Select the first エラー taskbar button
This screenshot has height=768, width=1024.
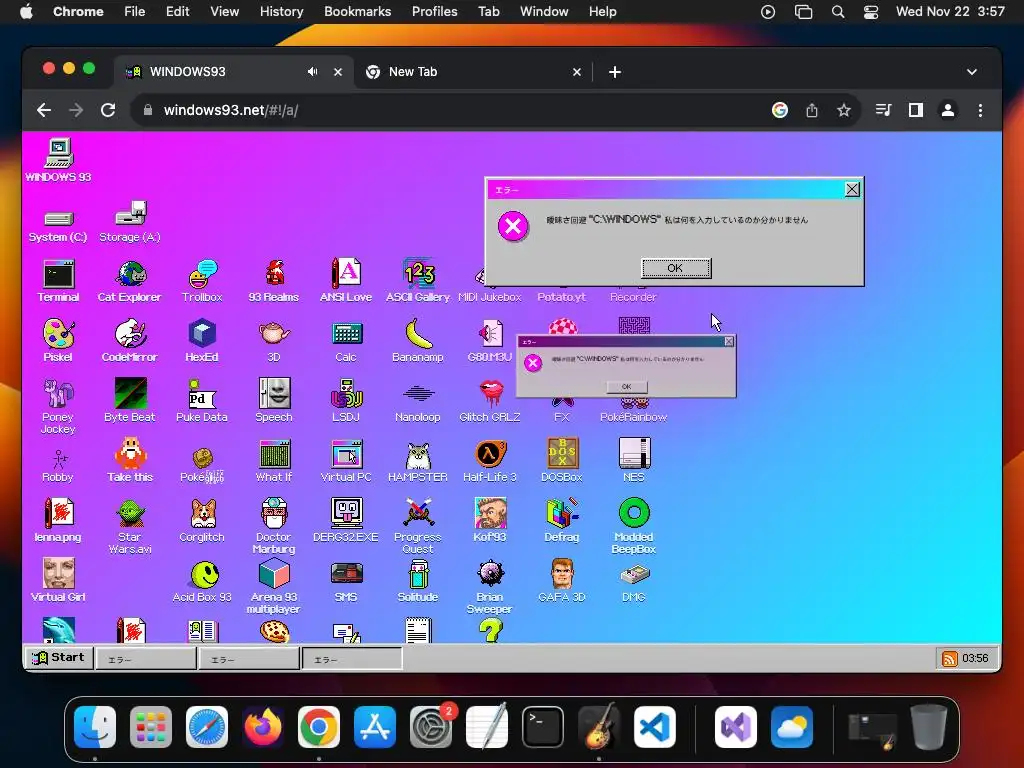146,659
